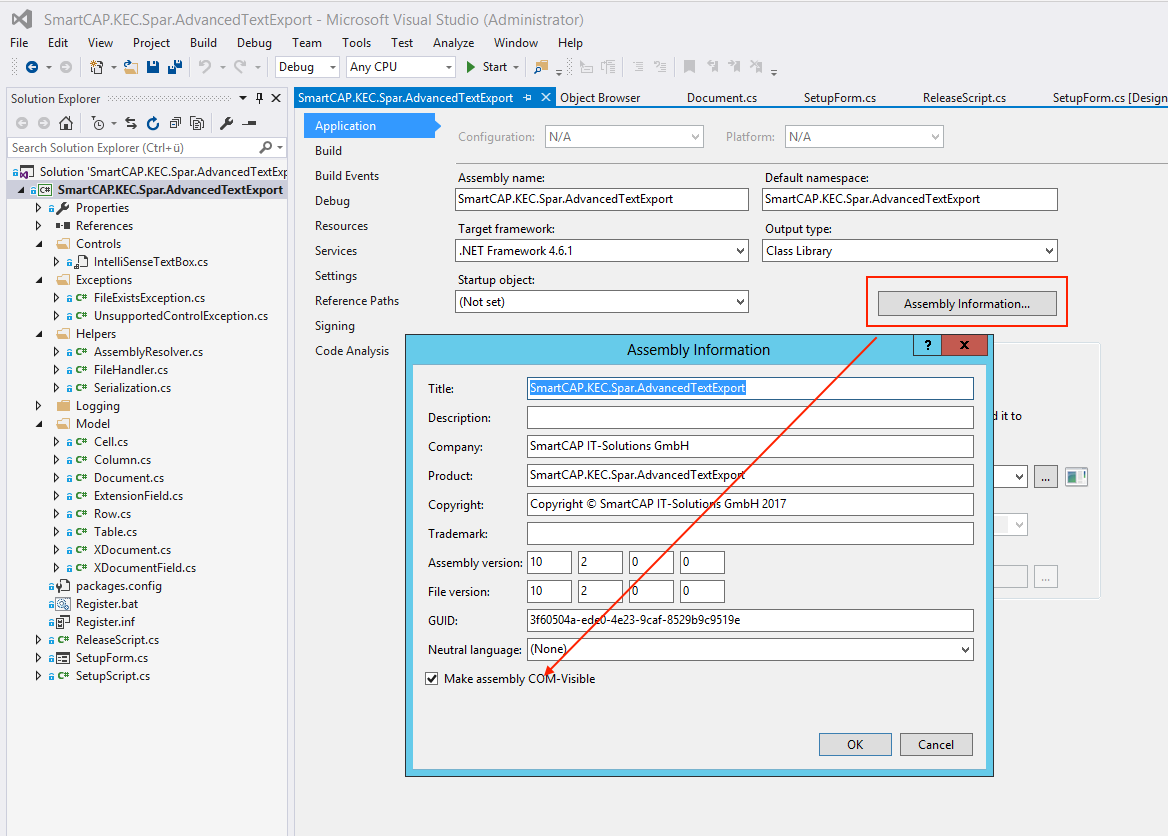Click the New Project toolbar icon

tap(96, 67)
